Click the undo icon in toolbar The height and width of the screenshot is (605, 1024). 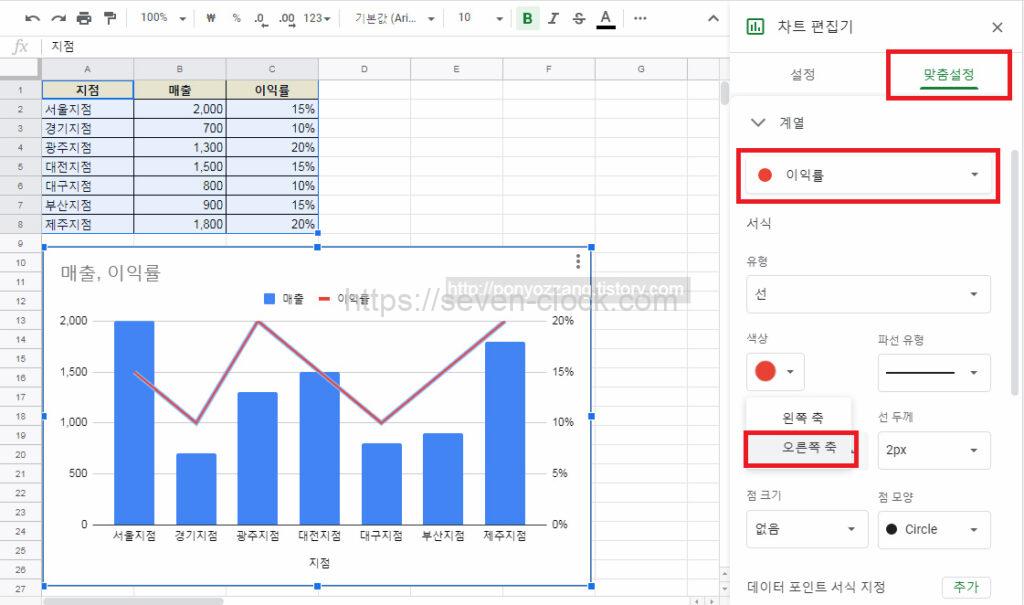pyautogui.click(x=33, y=18)
